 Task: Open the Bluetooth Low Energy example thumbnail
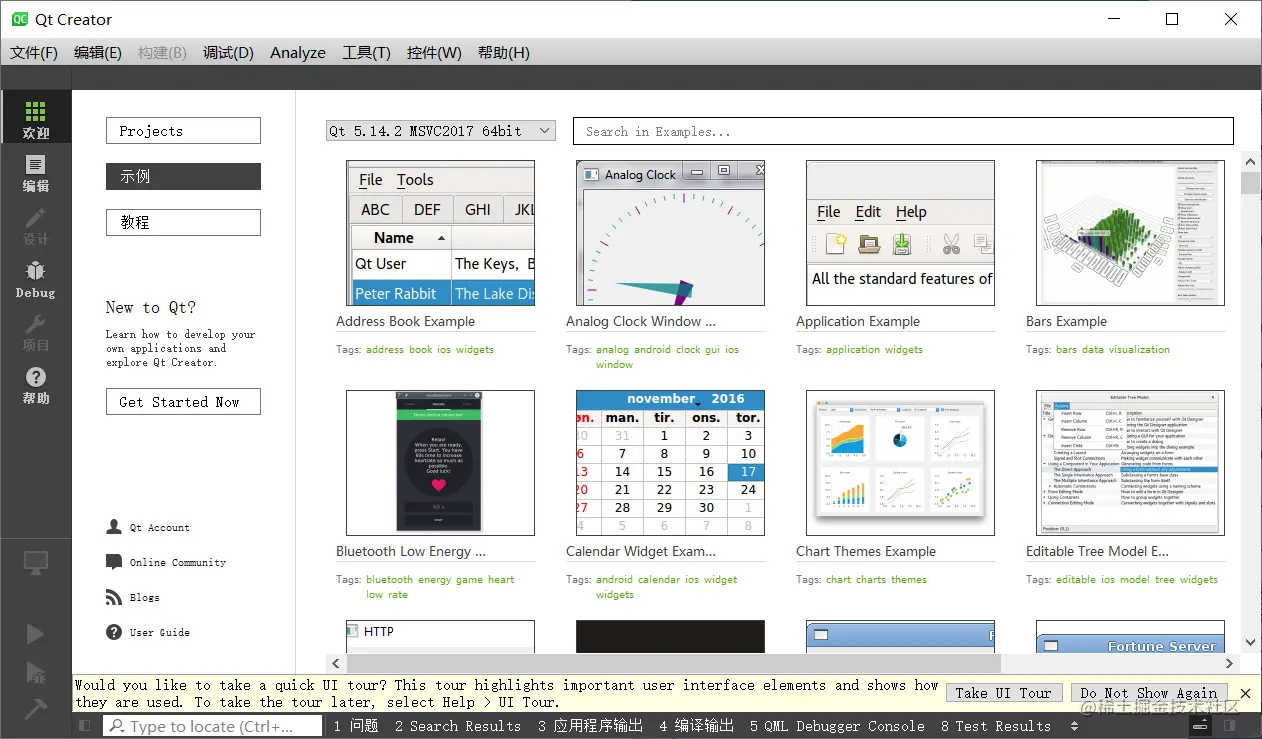tap(440, 463)
